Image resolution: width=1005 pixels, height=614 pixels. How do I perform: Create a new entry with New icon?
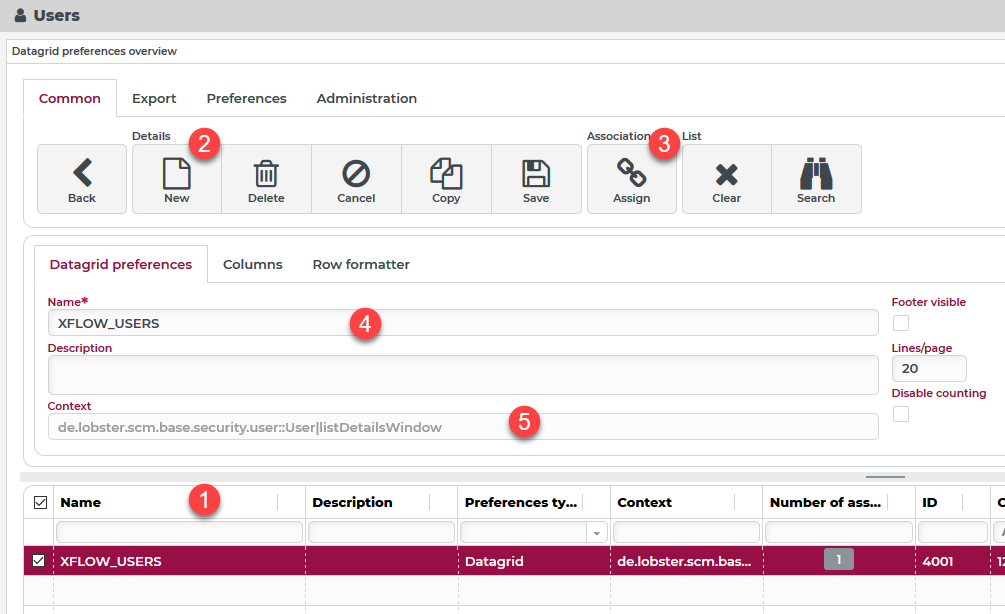(x=176, y=174)
